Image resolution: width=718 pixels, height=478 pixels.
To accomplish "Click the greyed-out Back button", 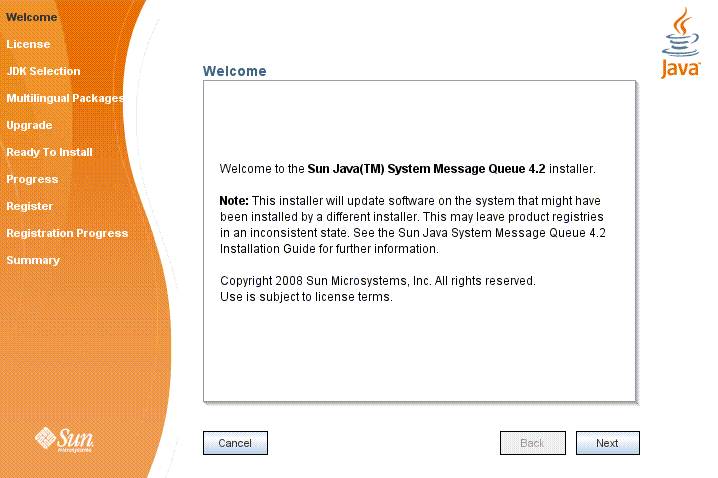I will pos(532,443).
